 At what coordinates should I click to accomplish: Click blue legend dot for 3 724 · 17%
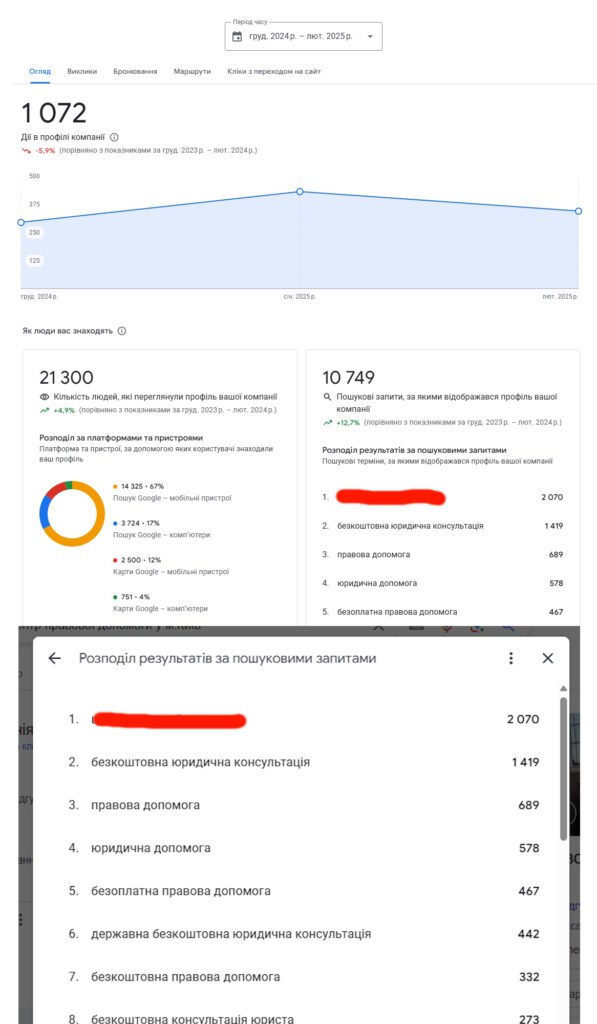[116, 523]
